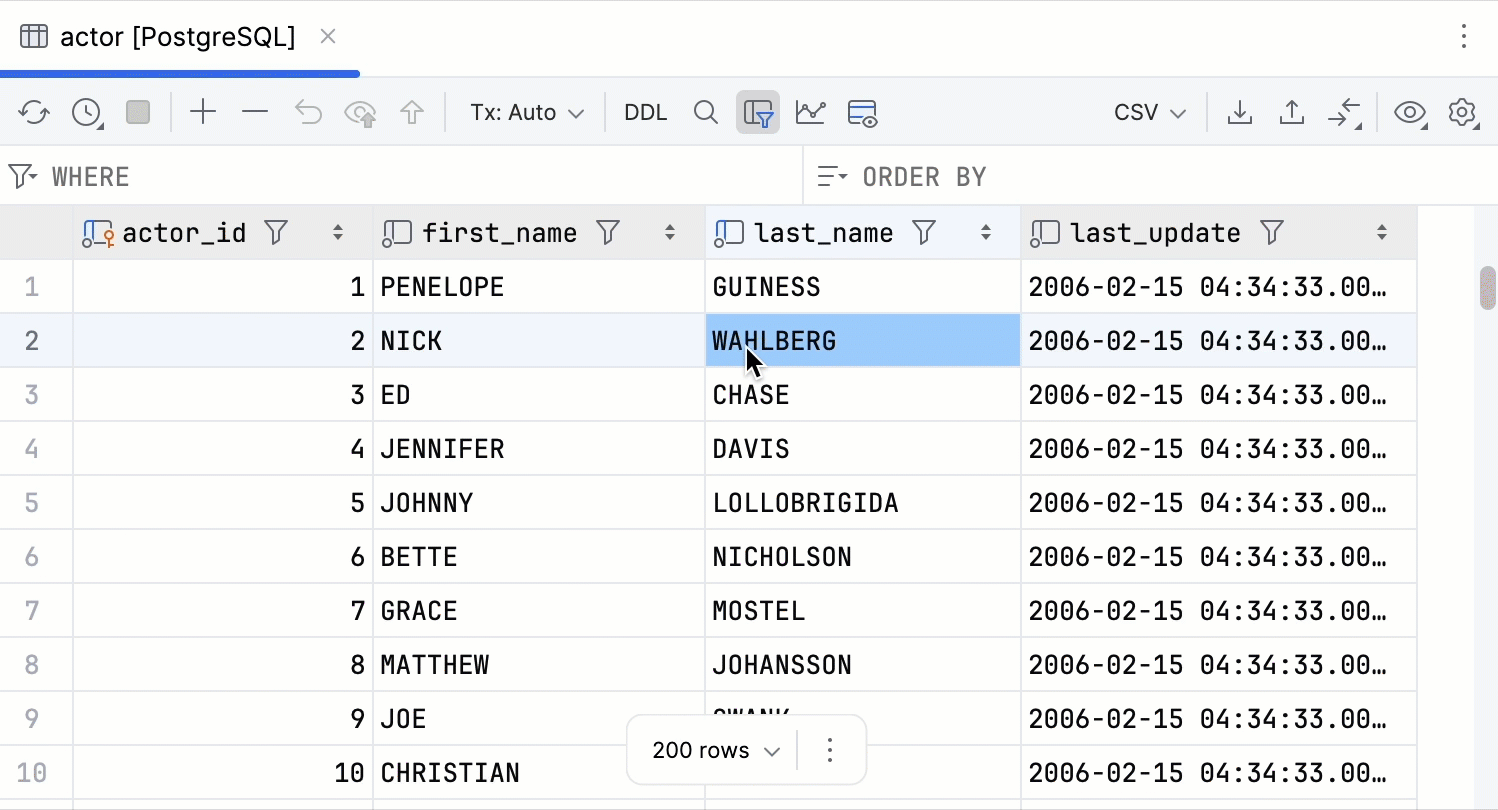Open query history via the clock icon
The height and width of the screenshot is (810, 1498).
[85, 112]
